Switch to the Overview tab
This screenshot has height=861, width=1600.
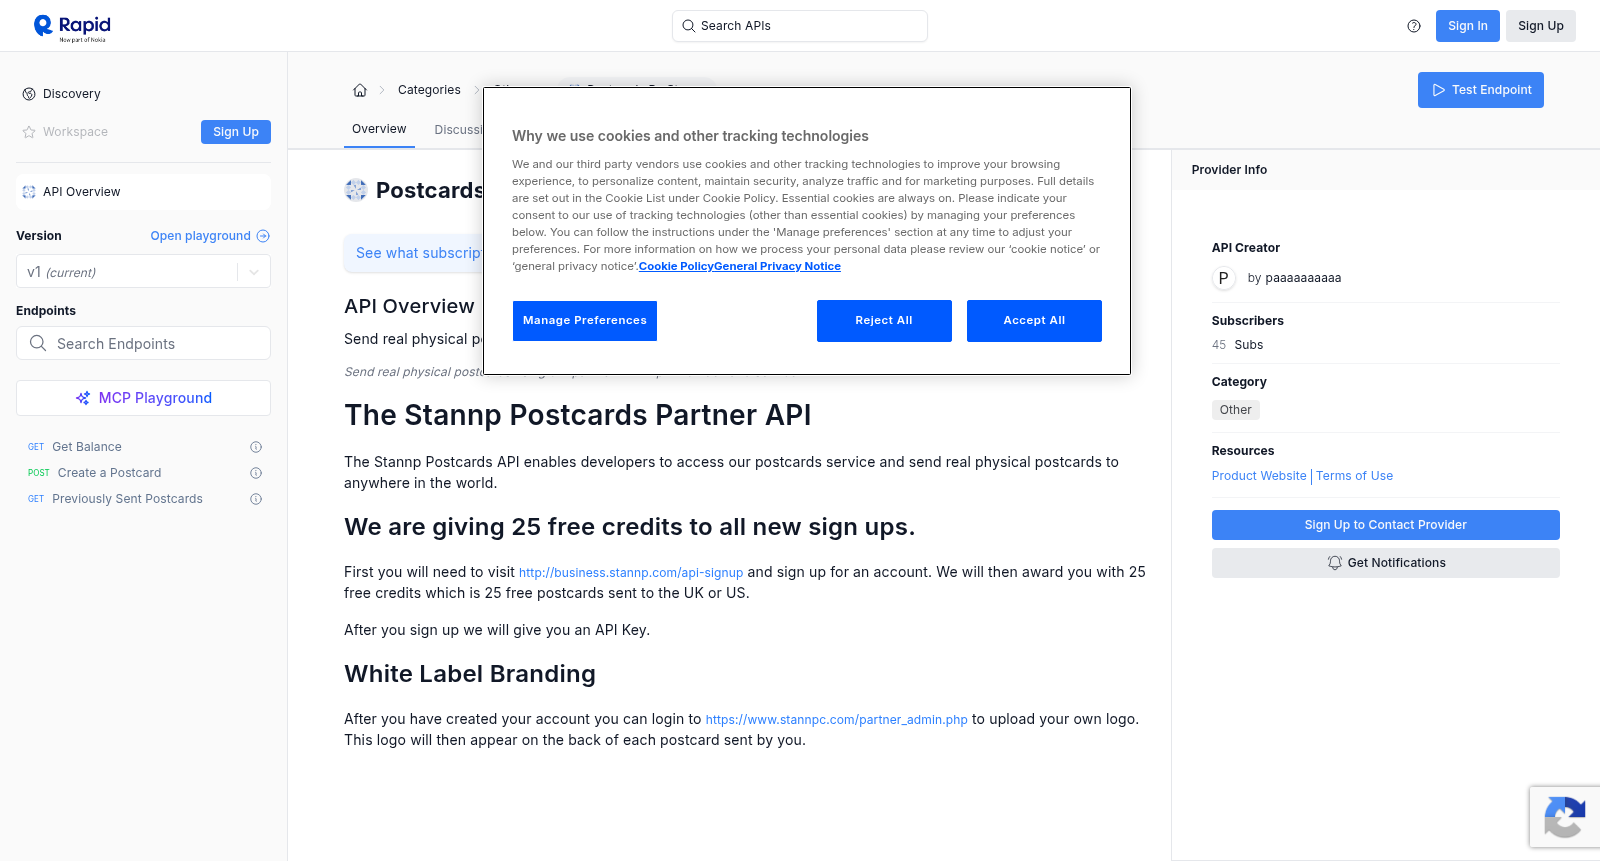point(379,129)
